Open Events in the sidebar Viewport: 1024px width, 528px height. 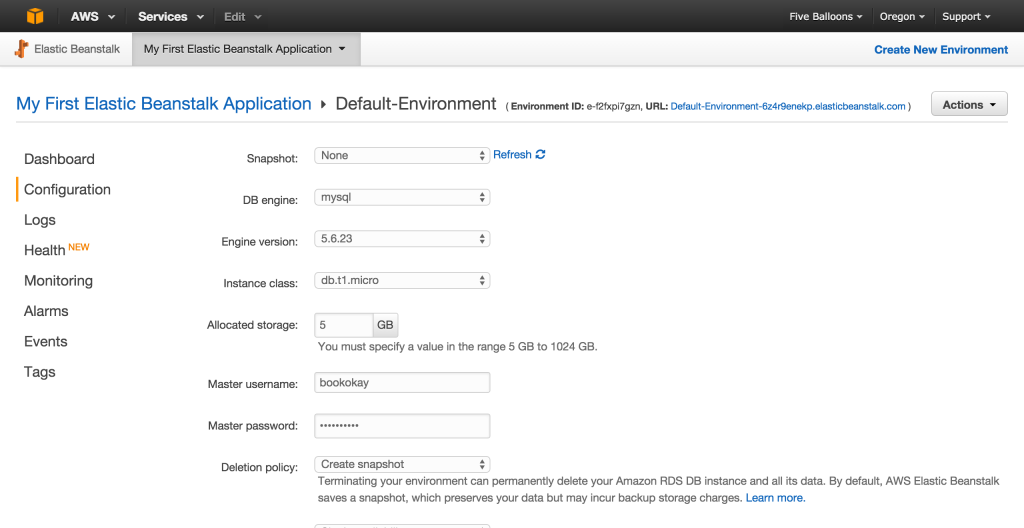coord(46,342)
